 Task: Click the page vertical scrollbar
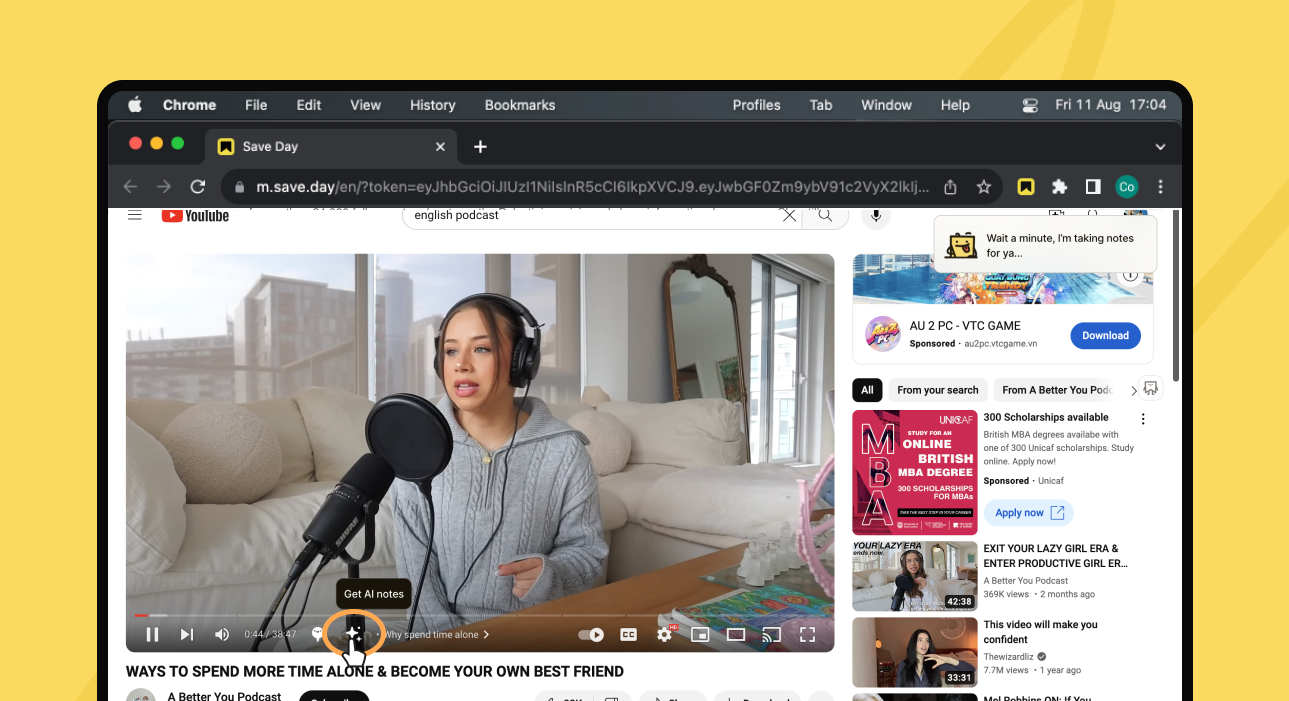coord(1177,294)
